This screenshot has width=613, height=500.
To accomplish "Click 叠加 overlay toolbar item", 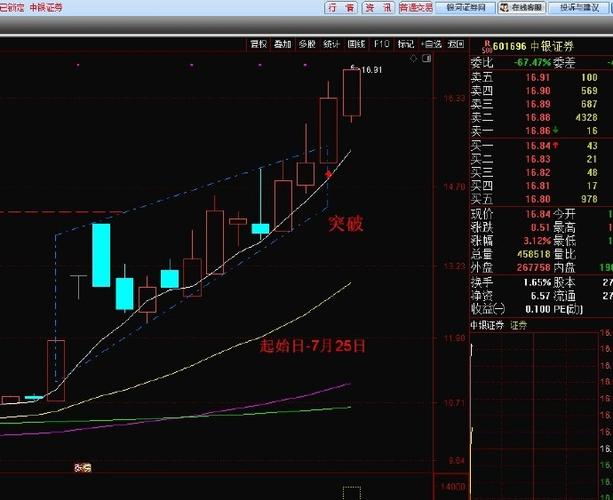I will (x=283, y=44).
